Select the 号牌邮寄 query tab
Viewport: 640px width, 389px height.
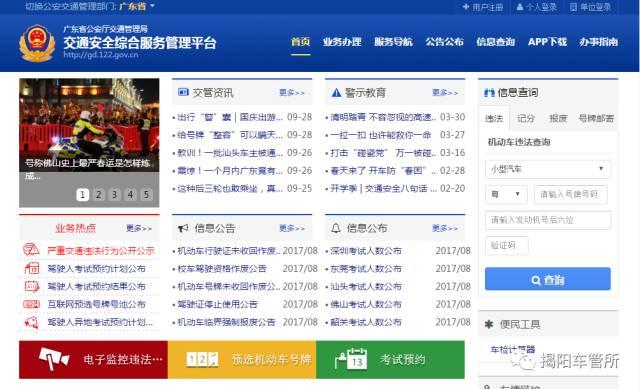596,118
